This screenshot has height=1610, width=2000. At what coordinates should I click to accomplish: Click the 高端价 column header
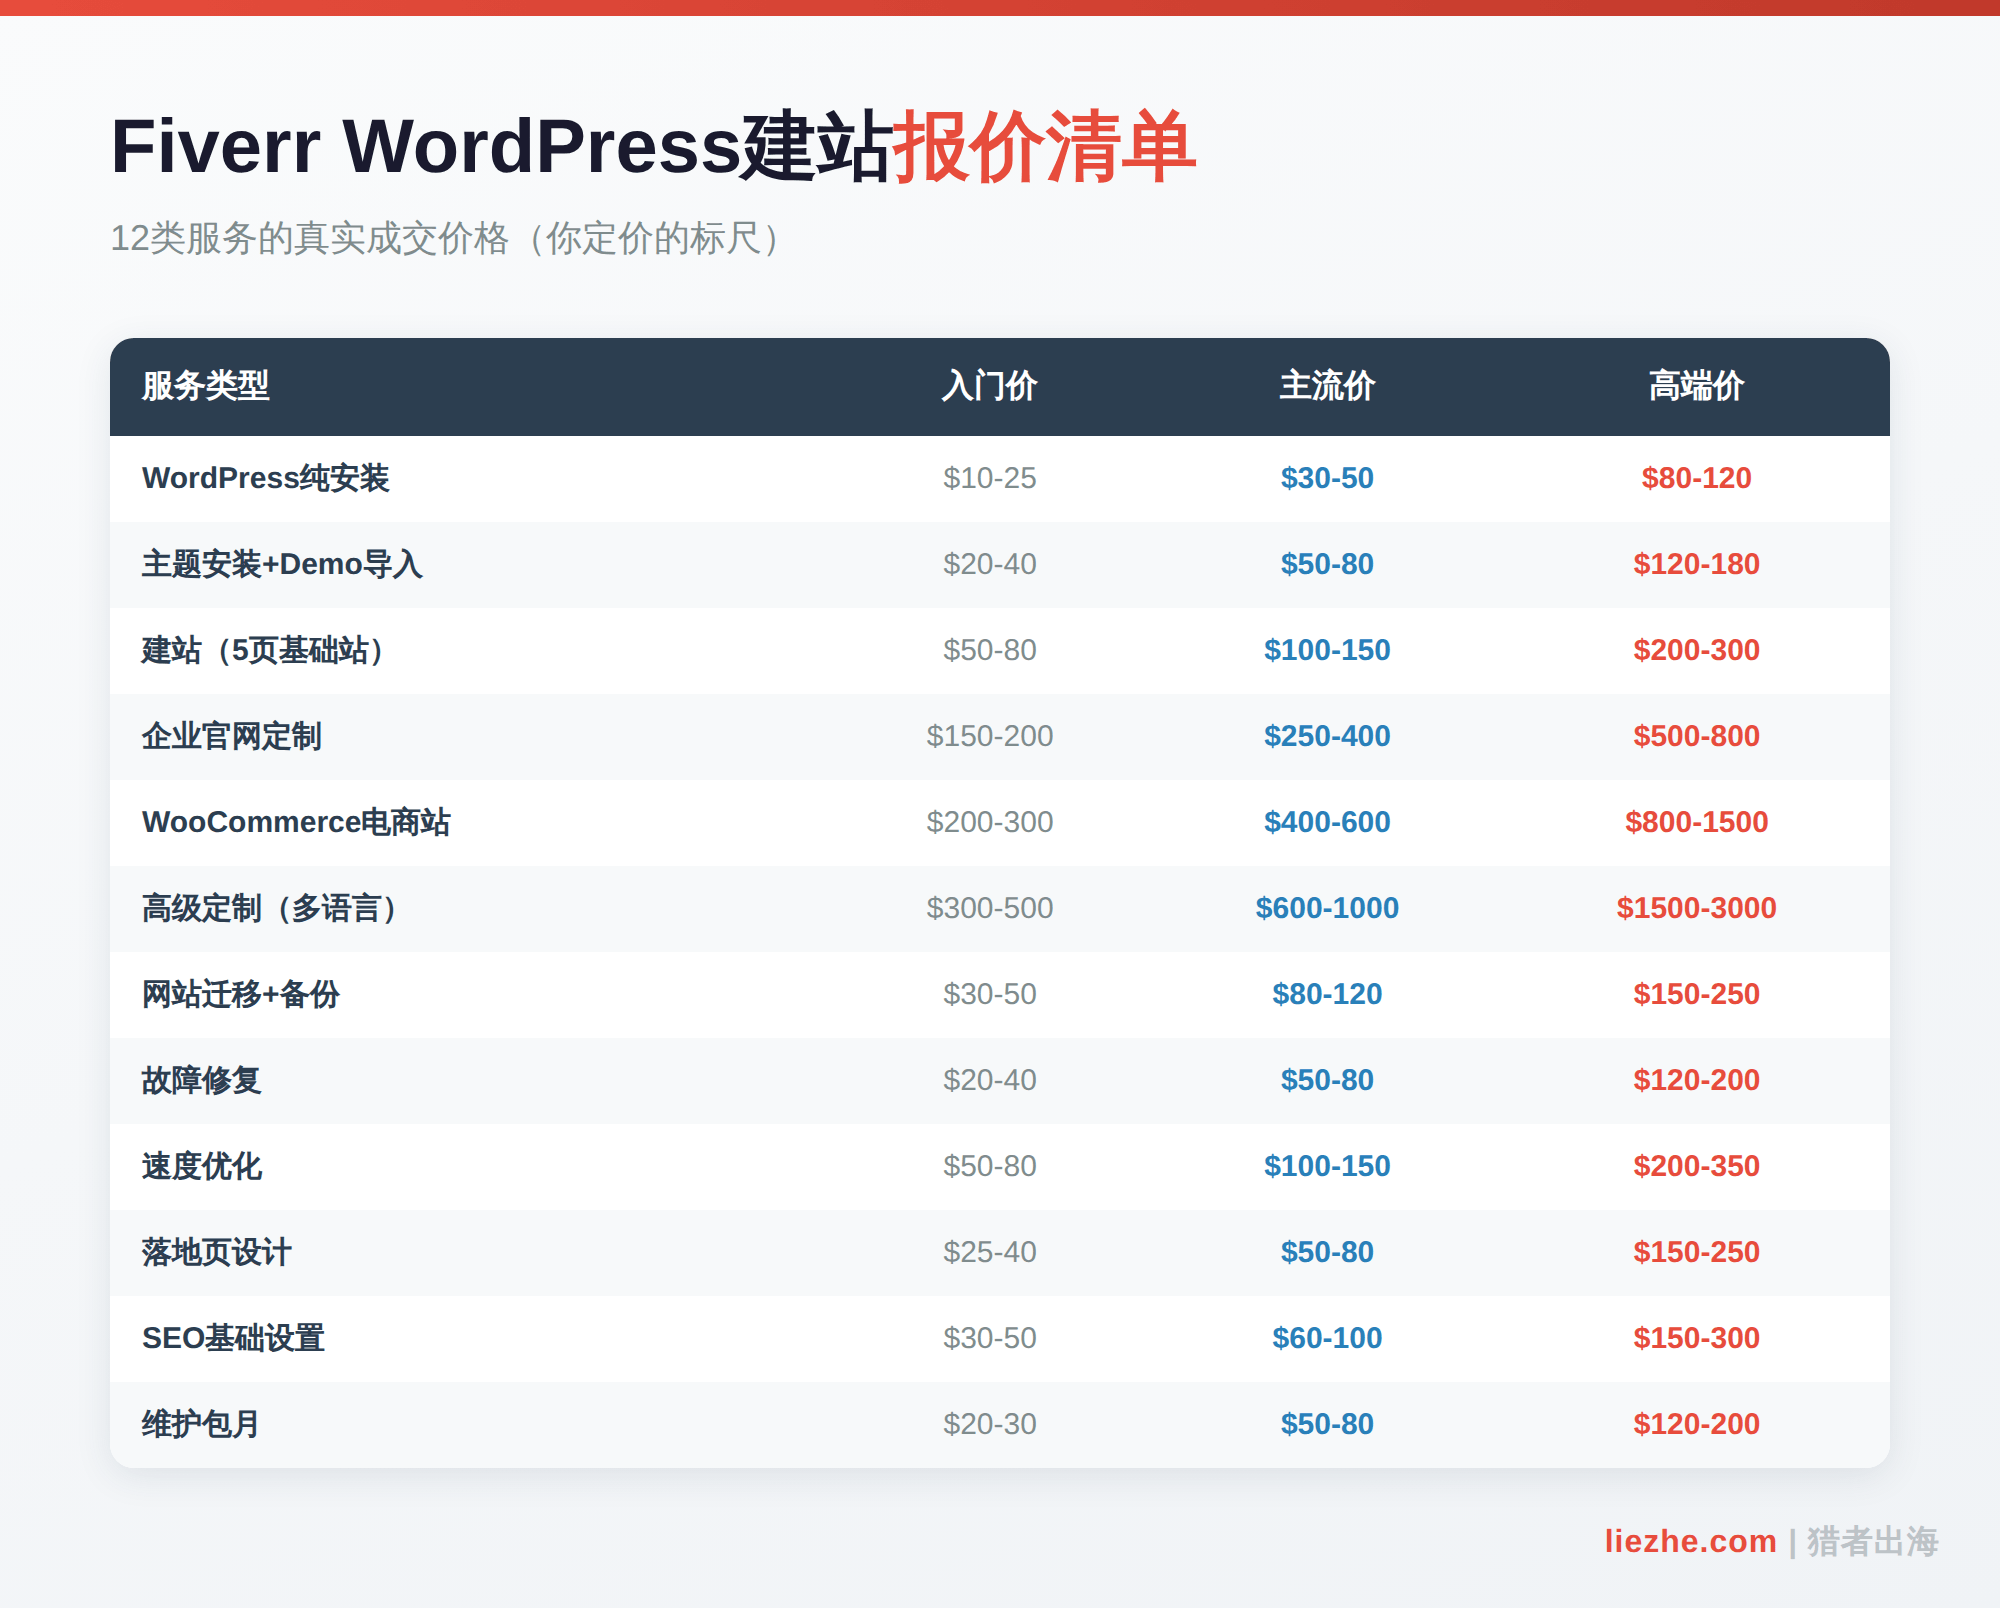tap(1696, 386)
